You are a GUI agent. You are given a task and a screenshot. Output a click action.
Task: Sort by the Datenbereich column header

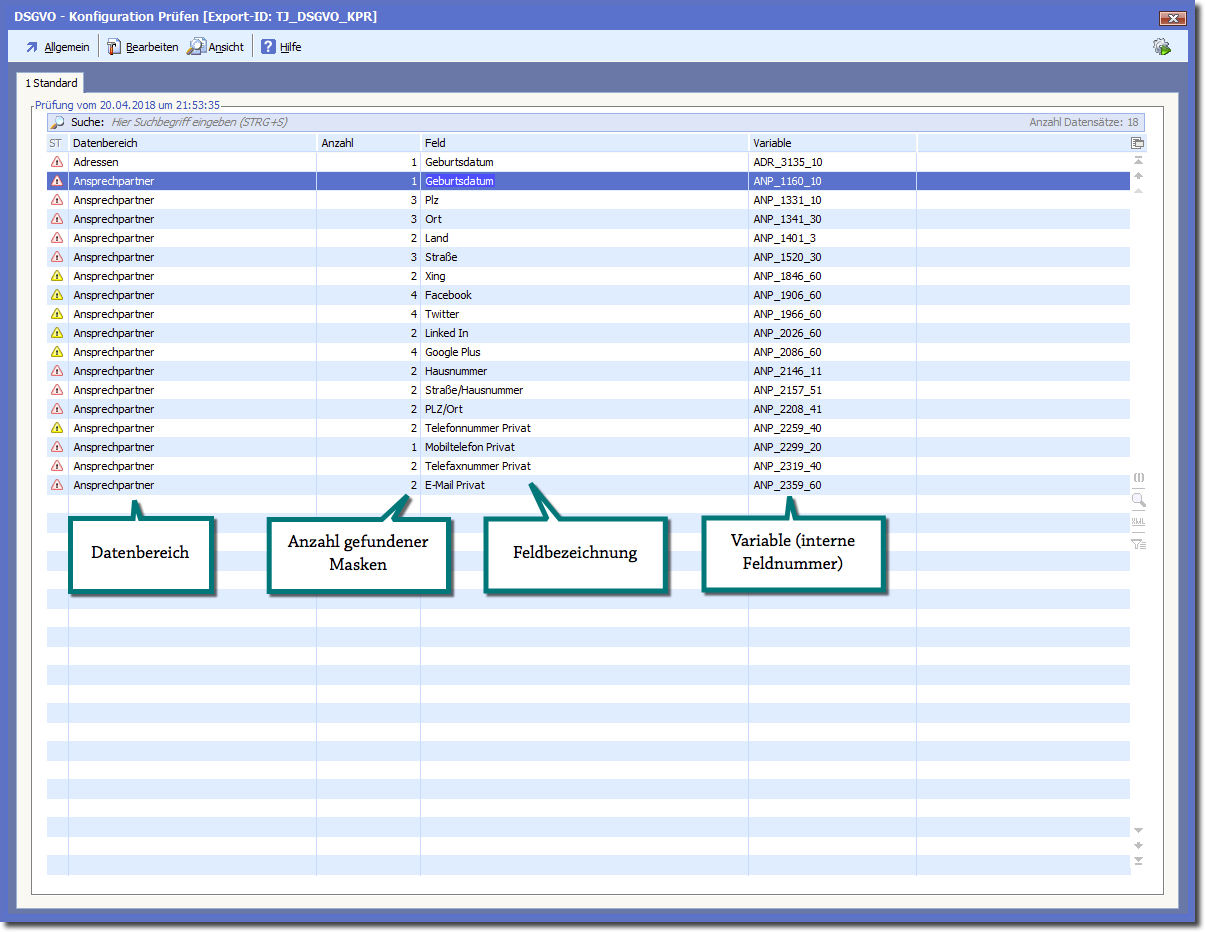click(190, 143)
